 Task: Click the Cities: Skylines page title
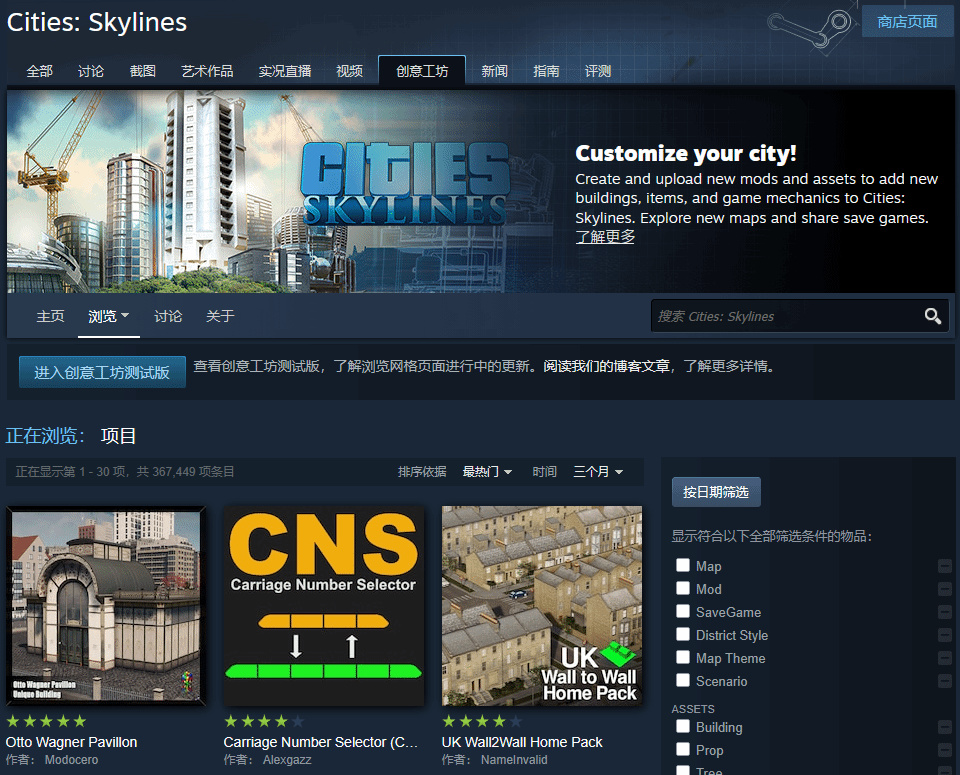click(x=97, y=23)
